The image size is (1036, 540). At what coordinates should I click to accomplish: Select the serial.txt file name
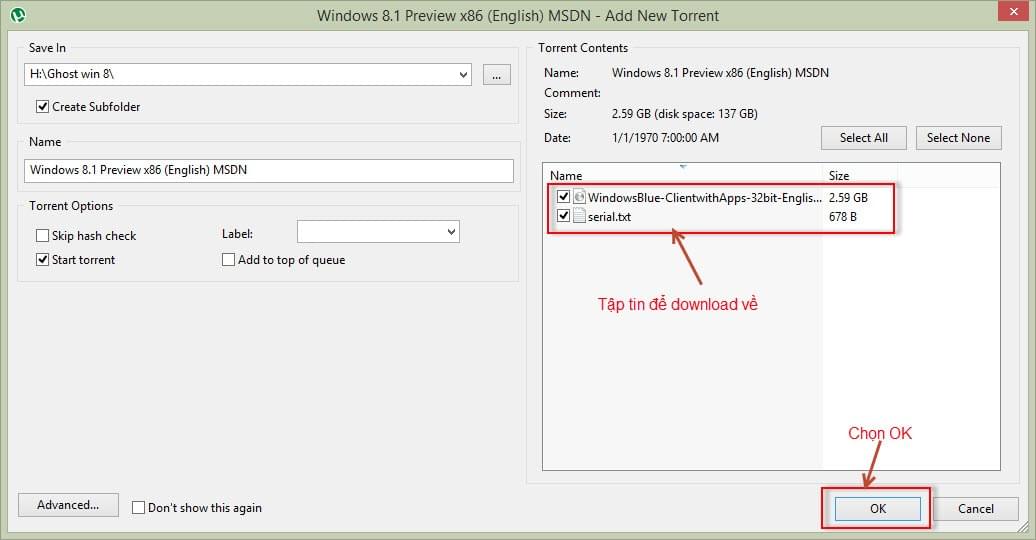click(609, 217)
